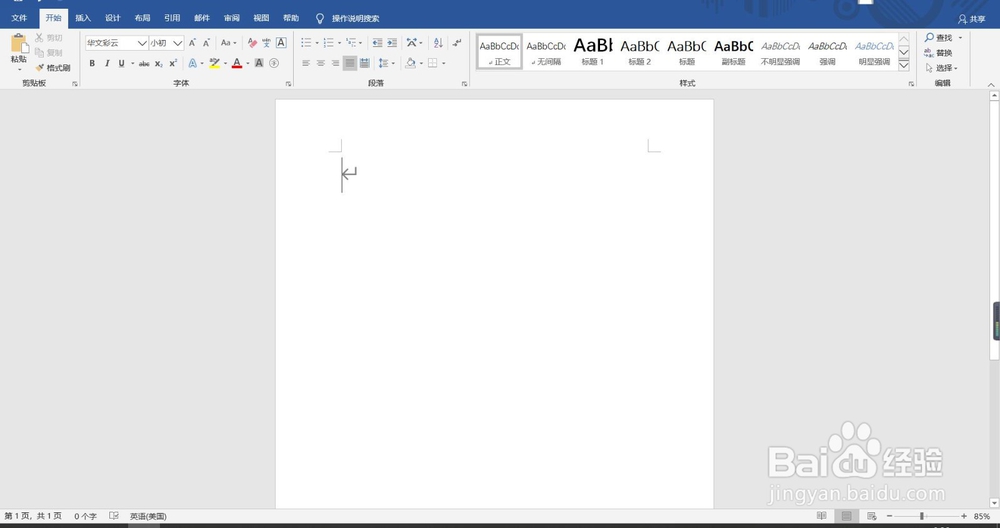Click the zoom in plus button
The width and height of the screenshot is (1000, 528).
(x=964, y=516)
